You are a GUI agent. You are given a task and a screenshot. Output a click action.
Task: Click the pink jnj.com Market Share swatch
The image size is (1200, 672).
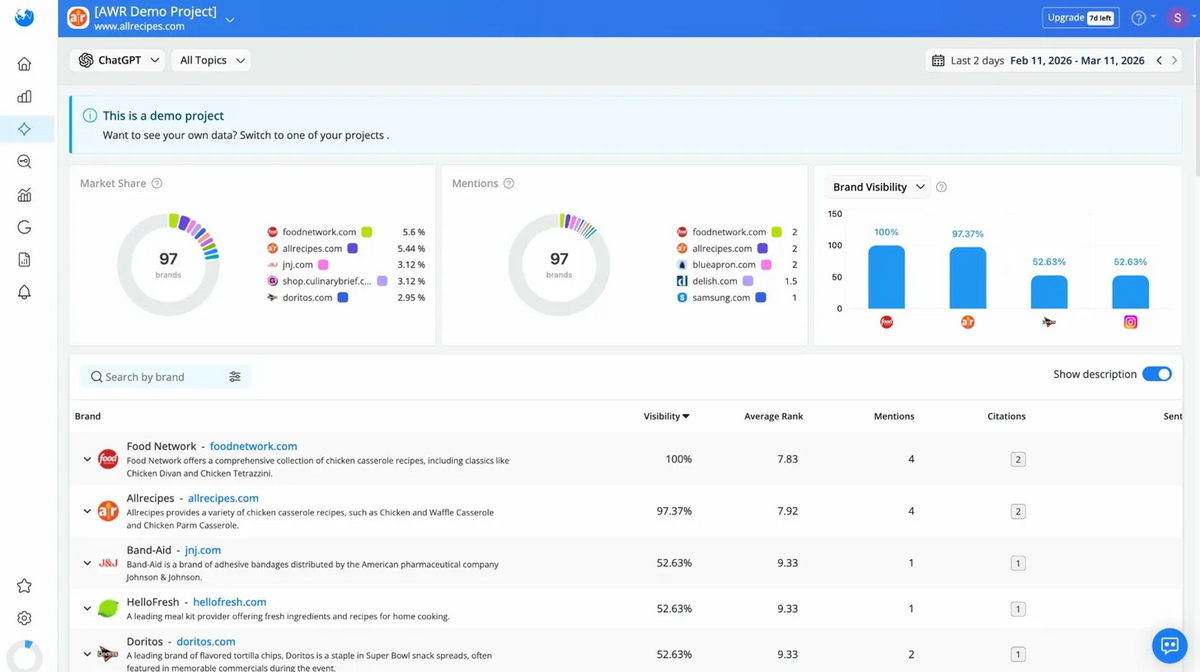pos(323,265)
